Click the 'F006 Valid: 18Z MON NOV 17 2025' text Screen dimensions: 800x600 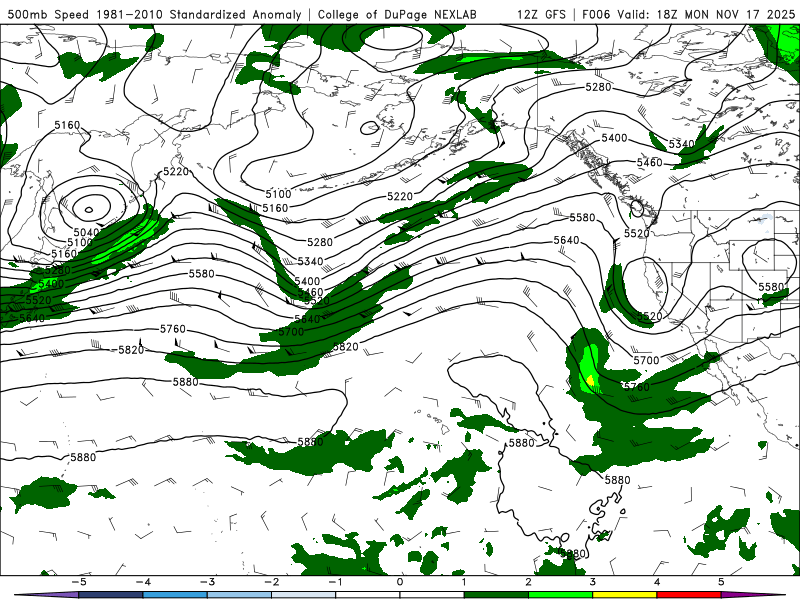(689, 14)
